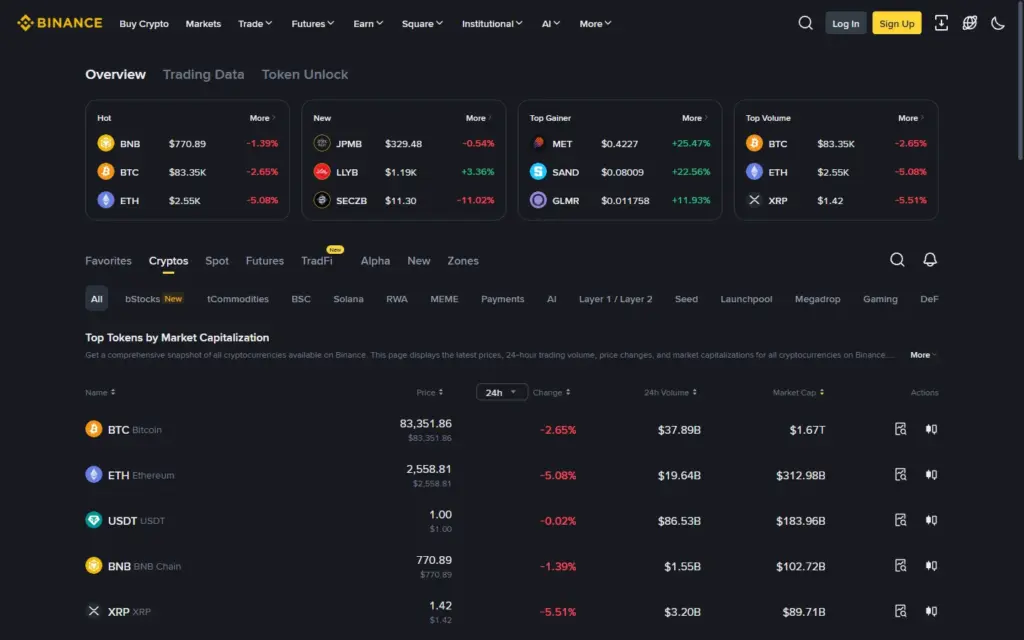Click the price alert bell icon
Viewport: 1024px width, 640px height.
[930, 260]
